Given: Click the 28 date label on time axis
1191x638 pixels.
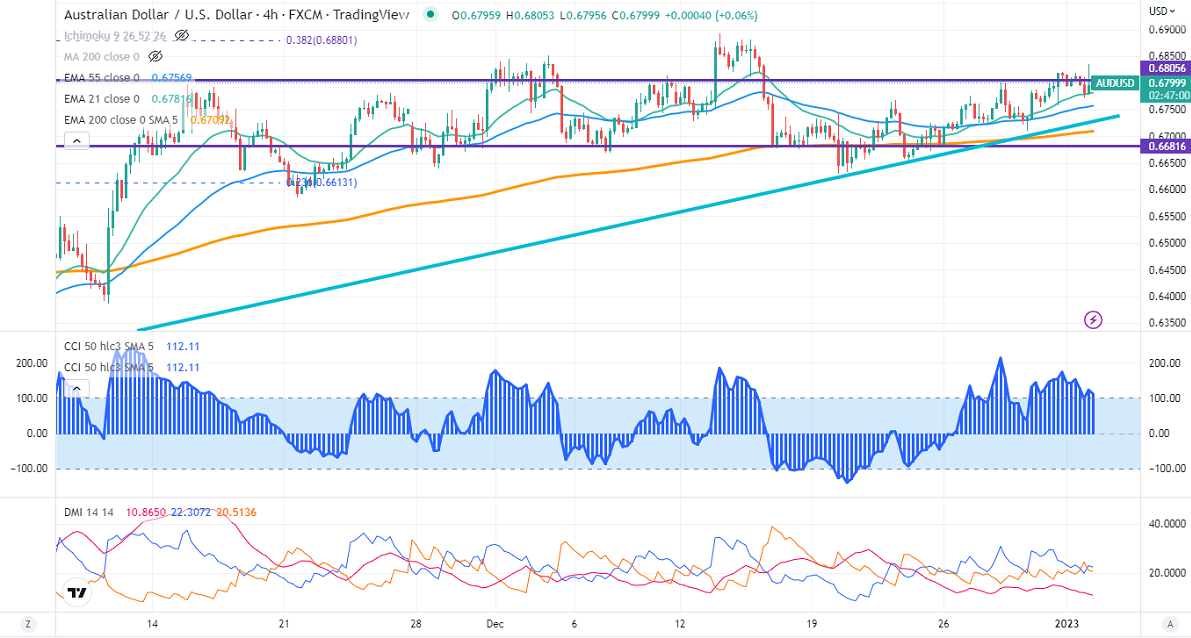Looking at the screenshot, I should tap(415, 624).
